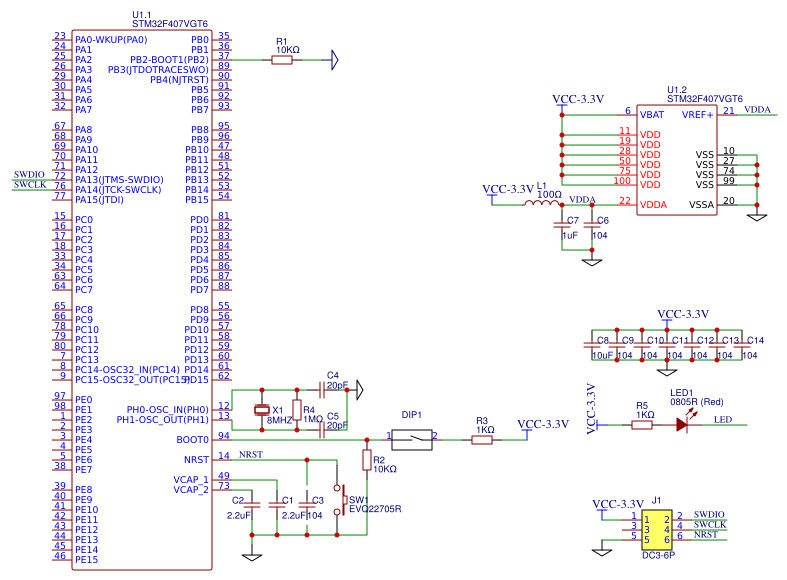This screenshot has width=787, height=580.
Task: Click the PH1-OSC_OUT(PH1) pin label
Action: [x=163, y=420]
